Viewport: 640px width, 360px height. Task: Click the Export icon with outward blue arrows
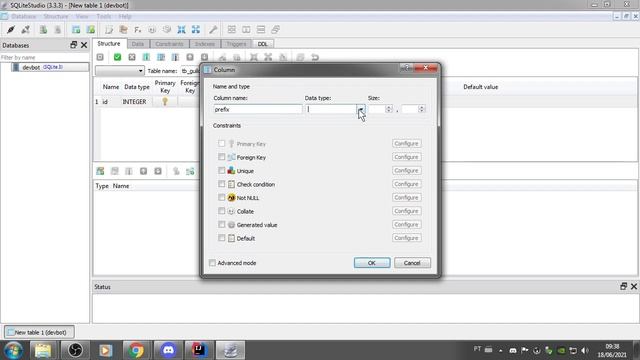196,29
